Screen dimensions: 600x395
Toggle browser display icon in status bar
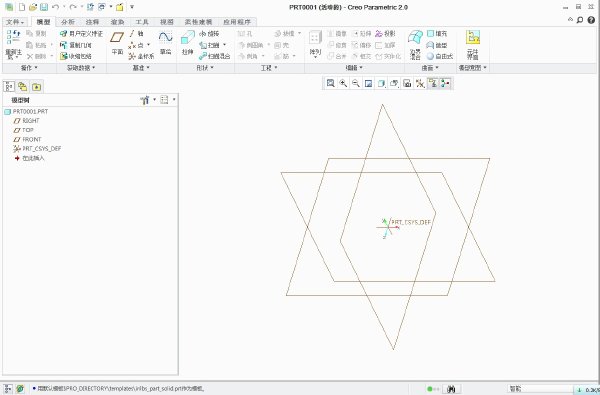click(20, 389)
